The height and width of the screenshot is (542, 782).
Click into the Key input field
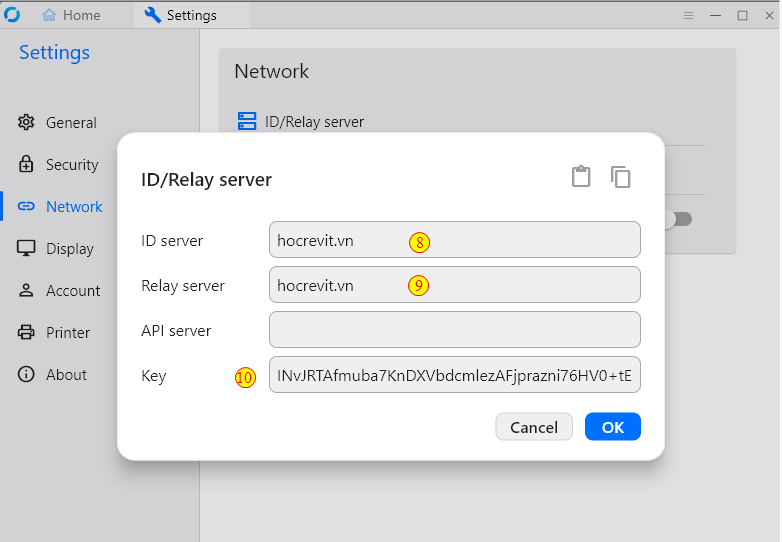(455, 374)
